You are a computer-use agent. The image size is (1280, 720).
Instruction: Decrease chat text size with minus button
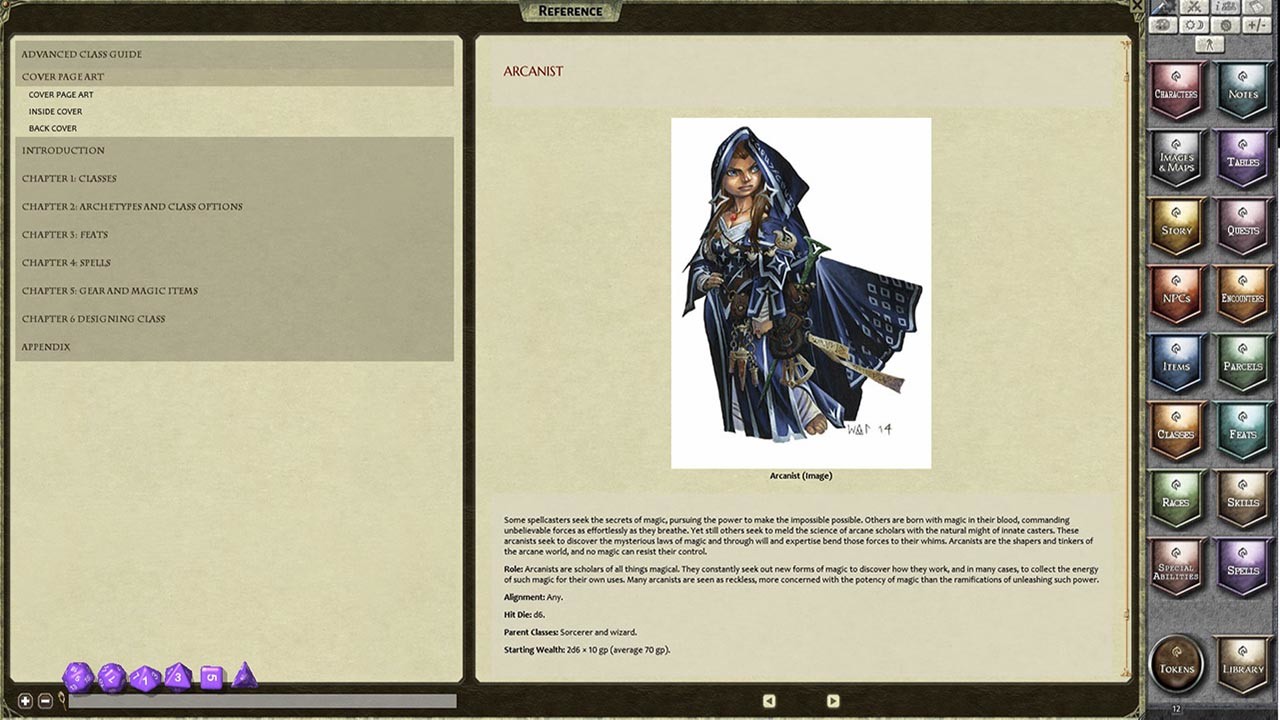point(44,700)
